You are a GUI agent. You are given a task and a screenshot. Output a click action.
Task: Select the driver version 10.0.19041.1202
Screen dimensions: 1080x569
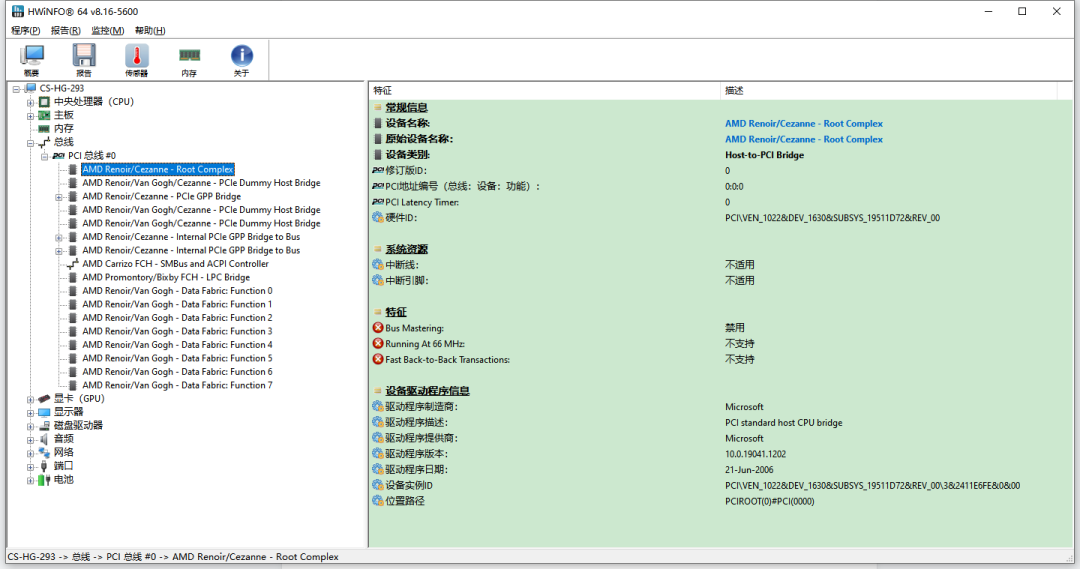coord(756,454)
